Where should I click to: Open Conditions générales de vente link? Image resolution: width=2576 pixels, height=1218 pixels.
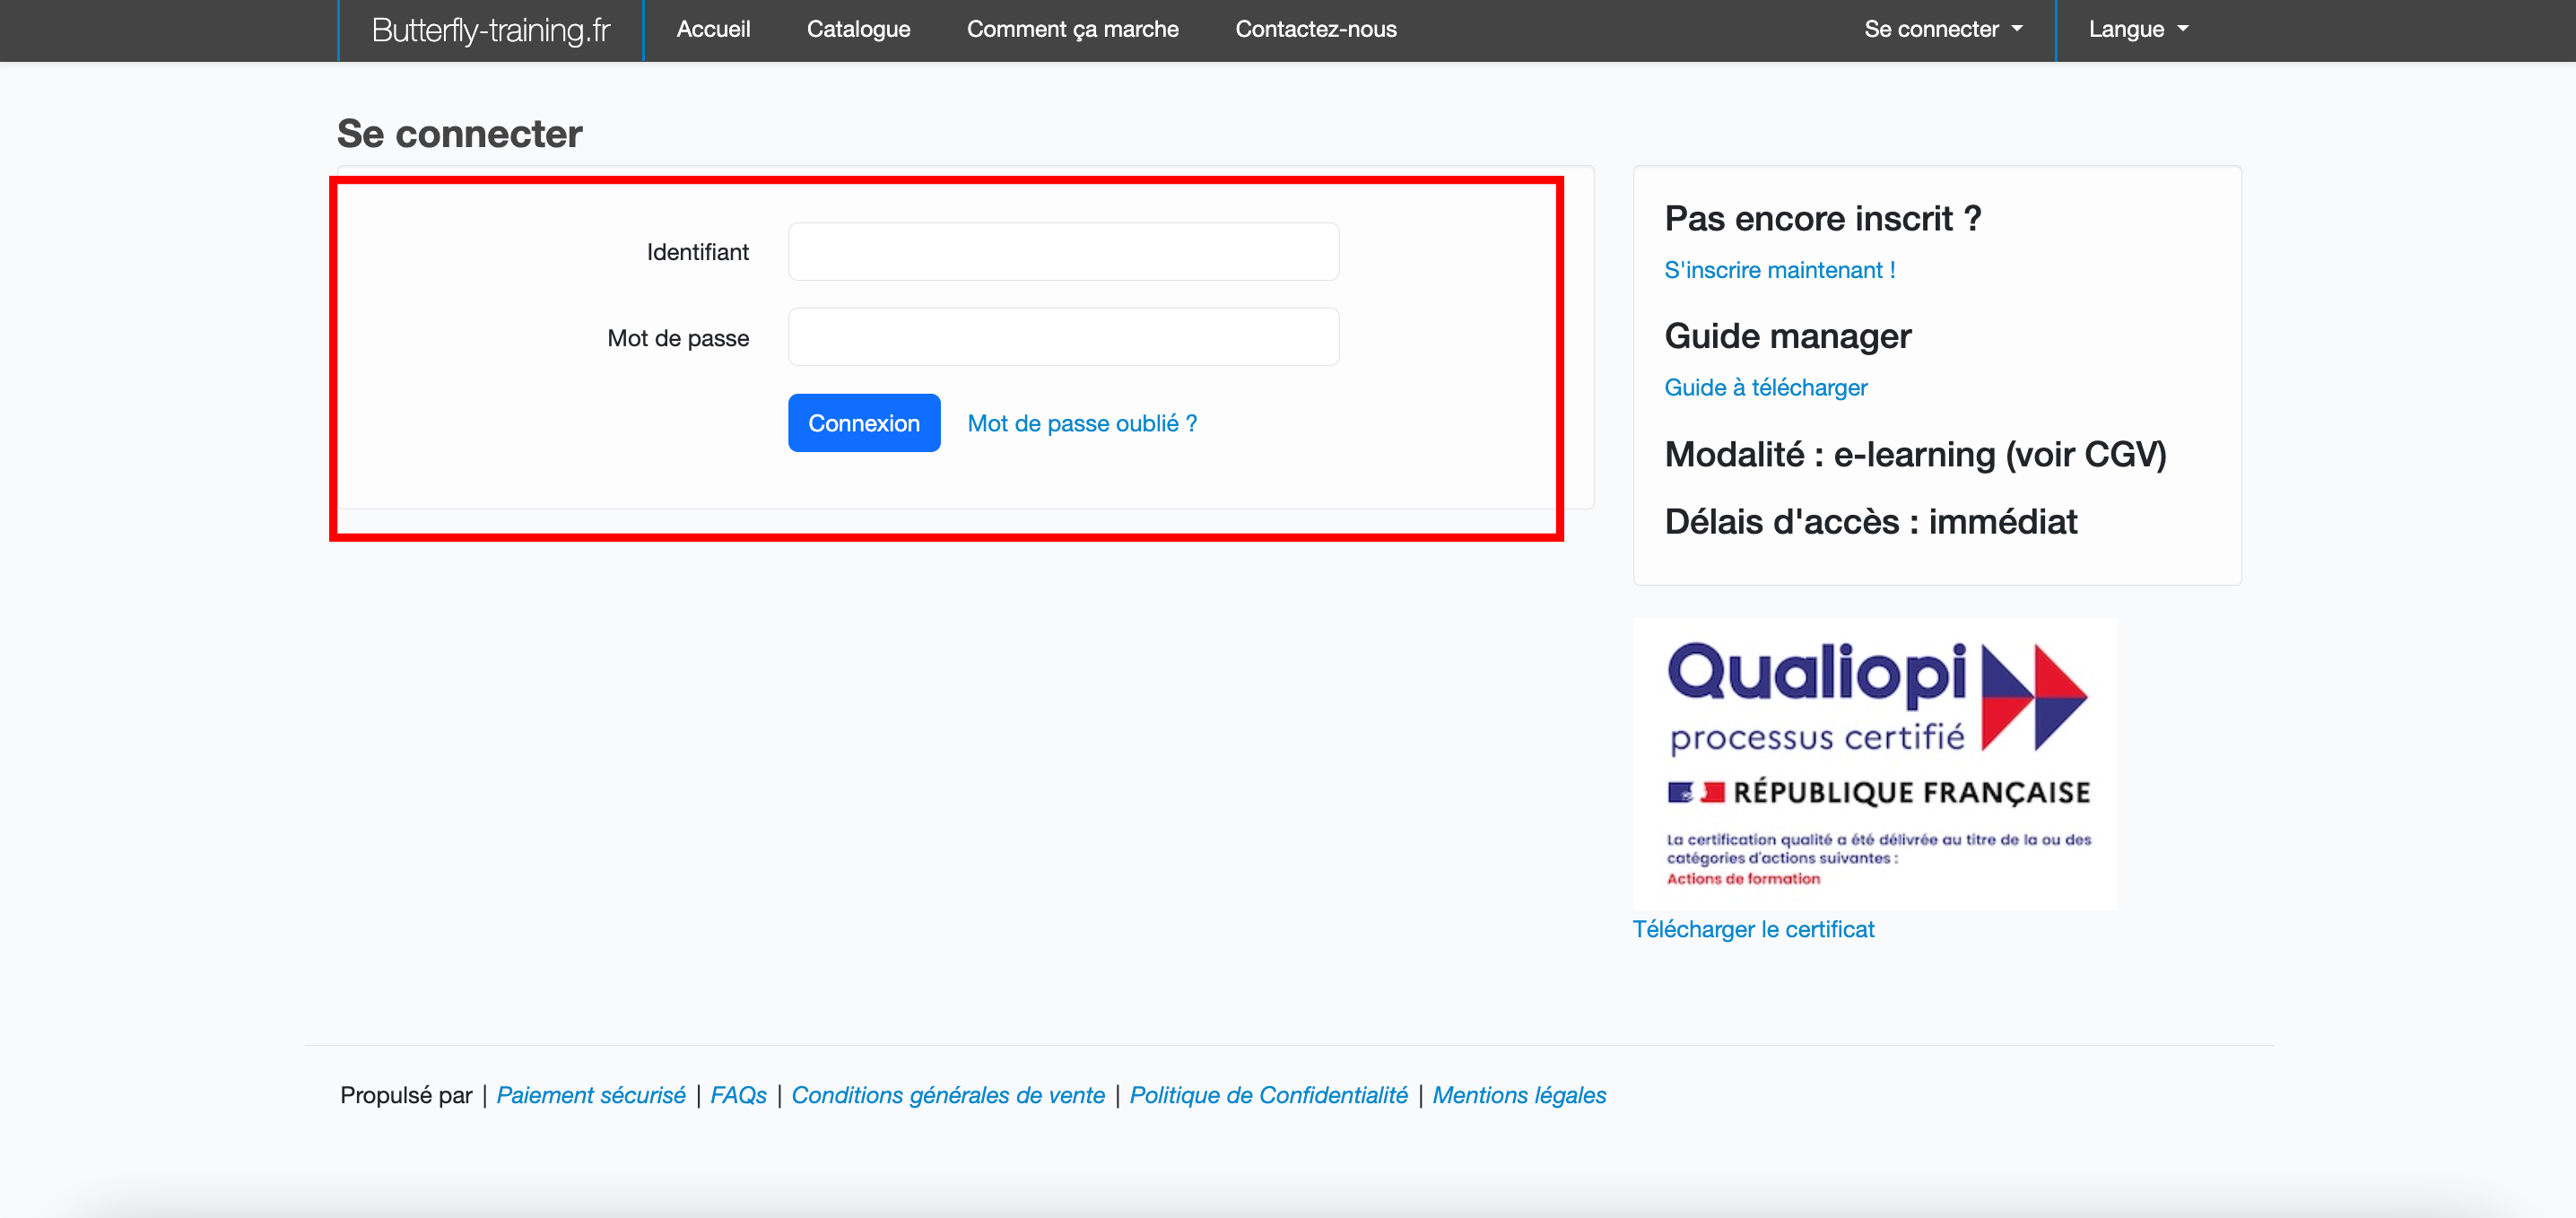[x=948, y=1095]
